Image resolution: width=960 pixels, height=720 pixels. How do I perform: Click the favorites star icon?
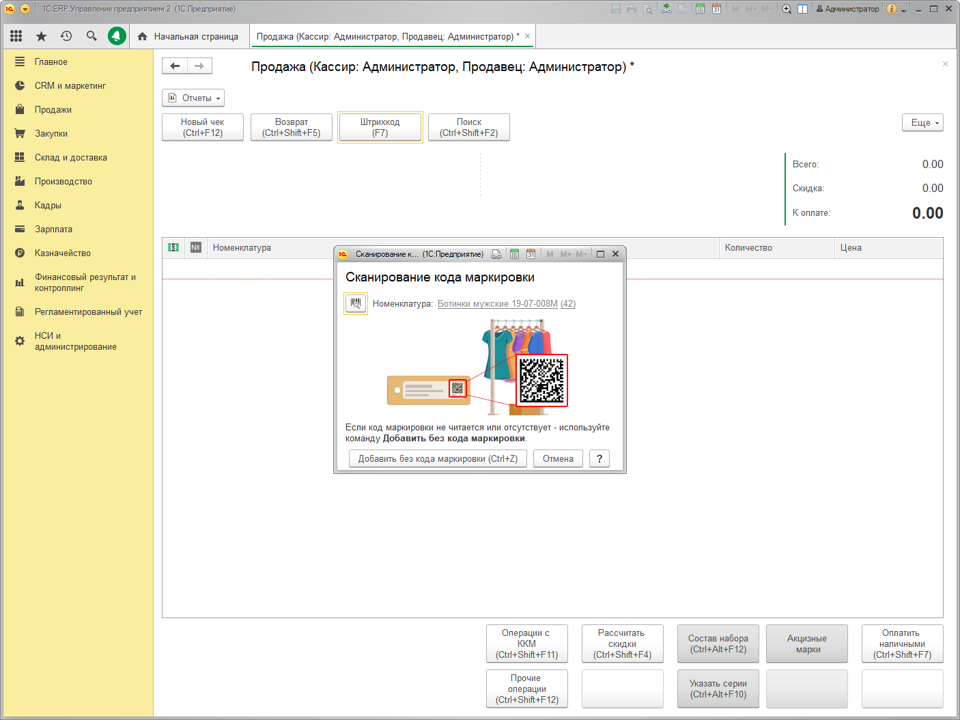(x=41, y=36)
